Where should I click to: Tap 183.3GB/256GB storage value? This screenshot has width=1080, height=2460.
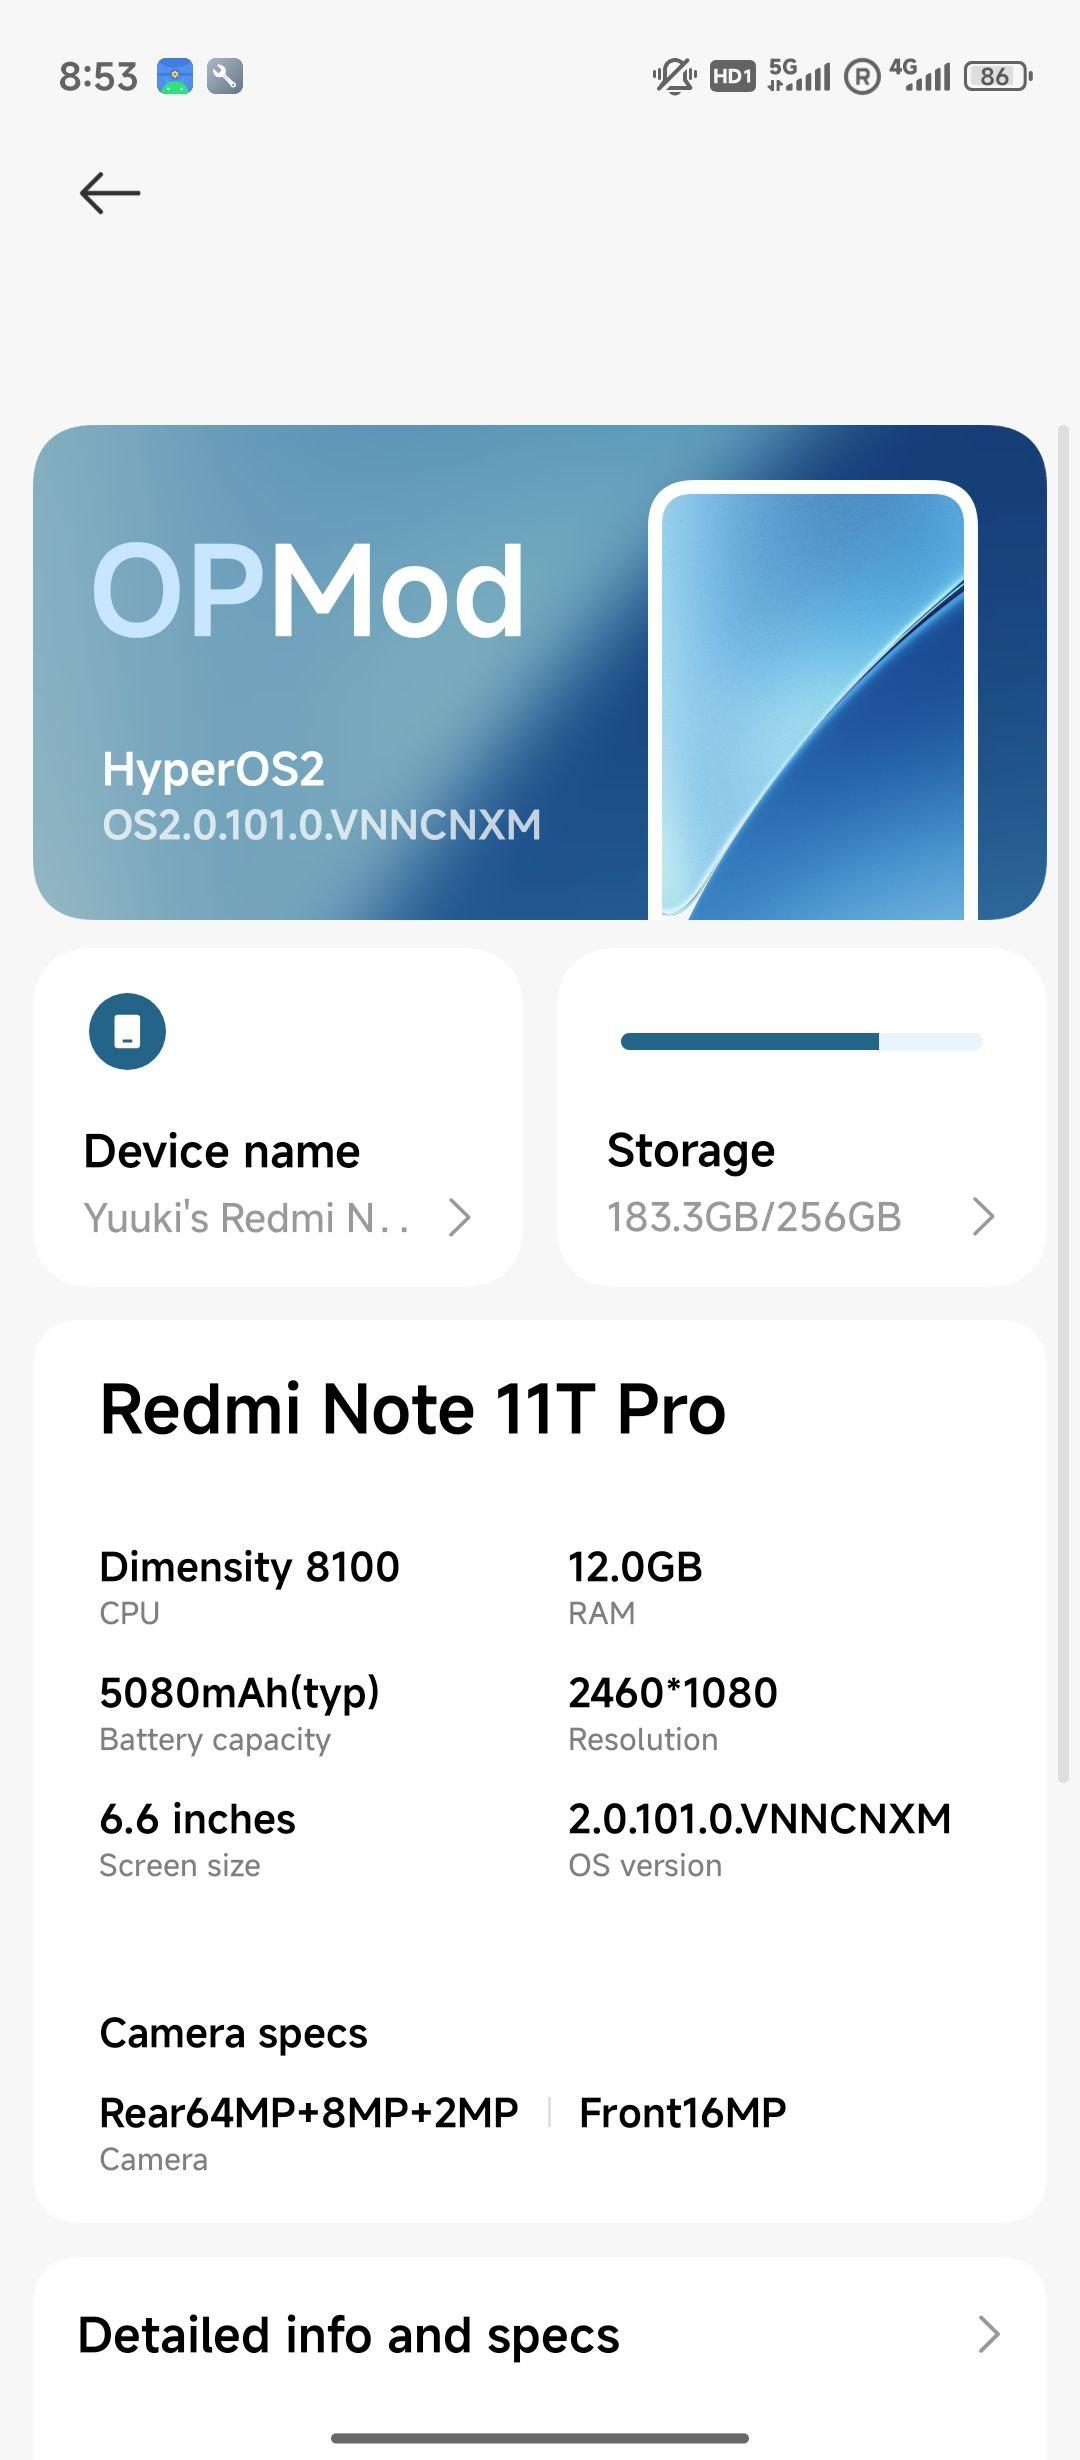tap(754, 1217)
